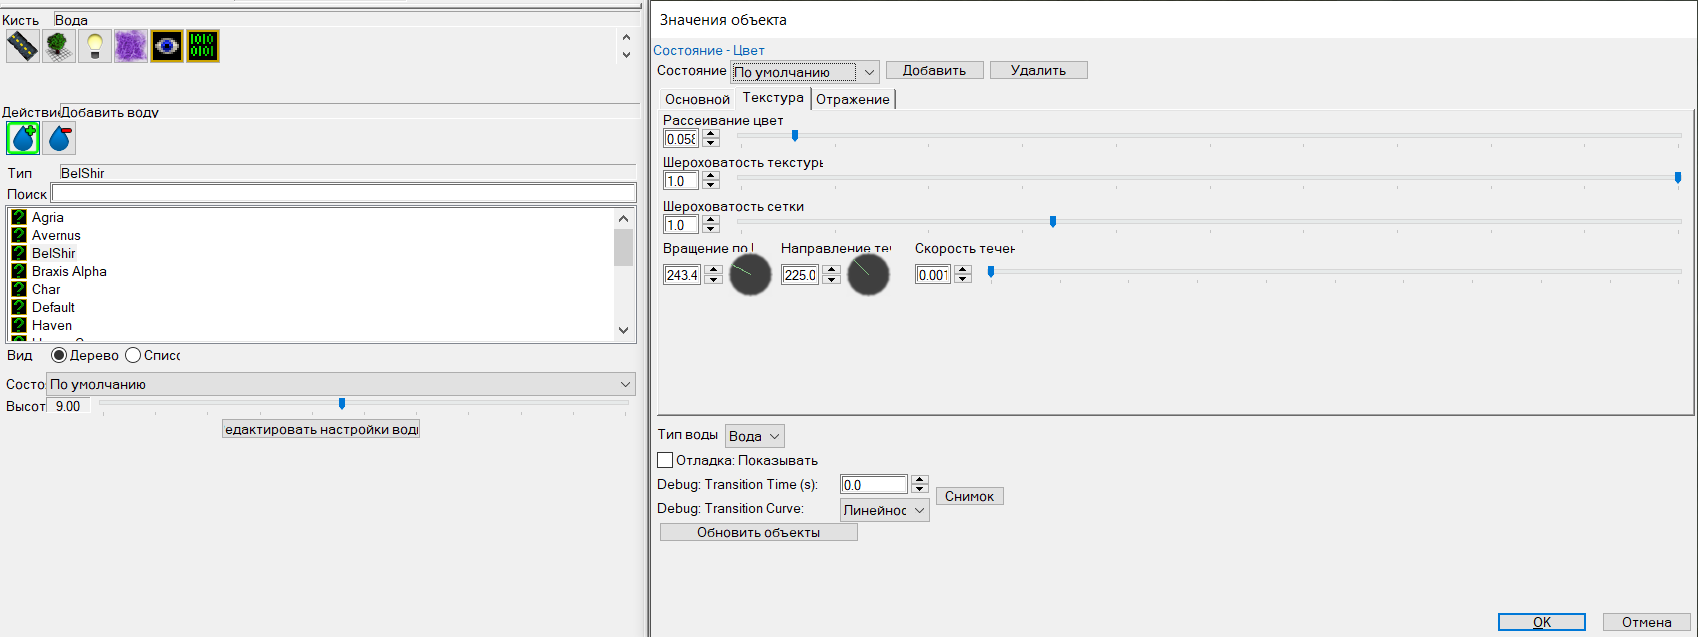This screenshot has height=637, width=1698.
Task: Select Agria in the water type list
Action: [x=48, y=217]
